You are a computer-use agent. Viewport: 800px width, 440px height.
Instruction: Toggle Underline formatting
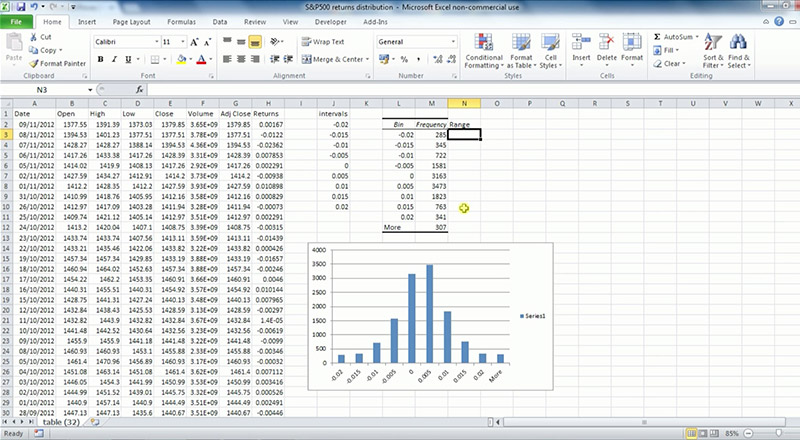[x=128, y=59]
